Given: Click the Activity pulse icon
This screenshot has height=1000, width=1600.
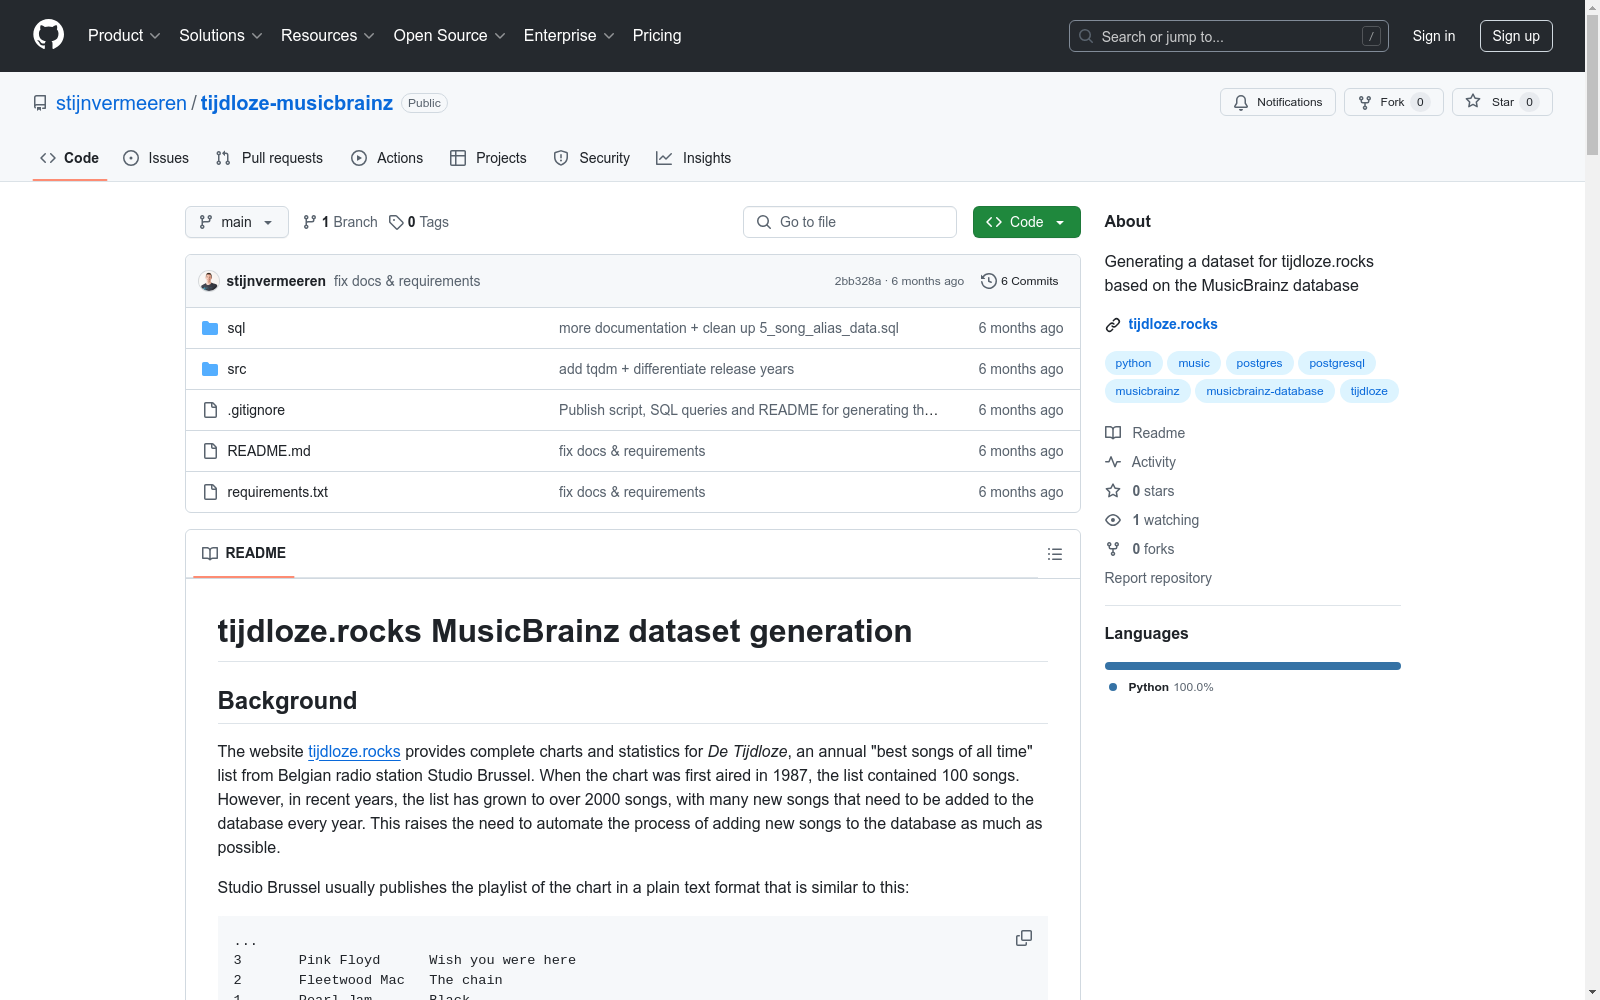Looking at the screenshot, I should [x=1113, y=462].
